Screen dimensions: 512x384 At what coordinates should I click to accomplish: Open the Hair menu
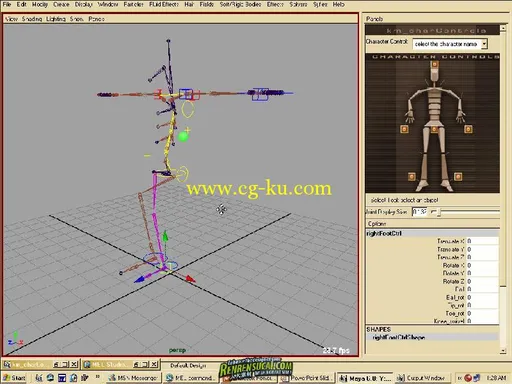pyautogui.click(x=189, y=4)
